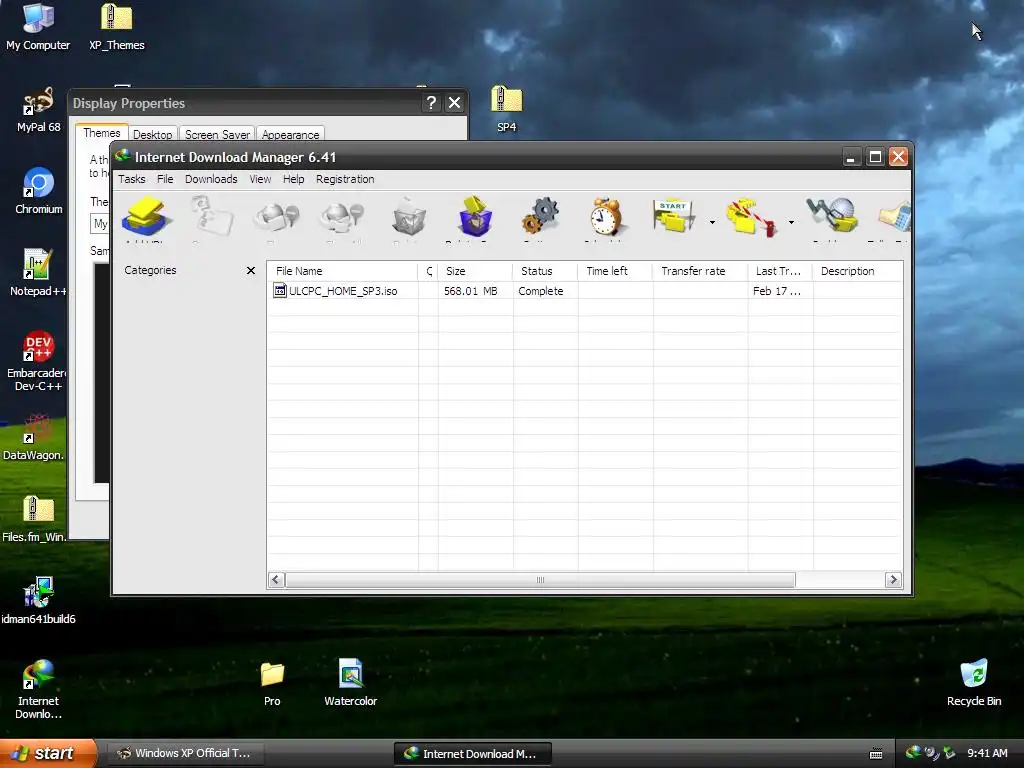Open the SP4 zip folder icon
Screen dimensions: 1024x768
point(506,110)
